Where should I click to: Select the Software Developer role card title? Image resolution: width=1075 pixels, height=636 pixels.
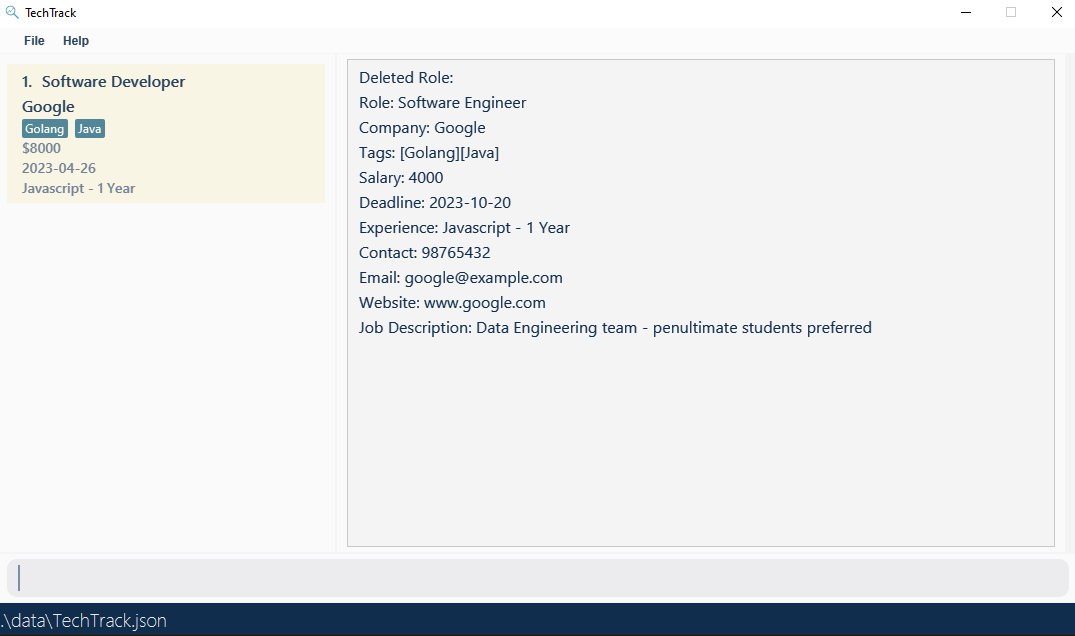pyautogui.click(x=113, y=82)
